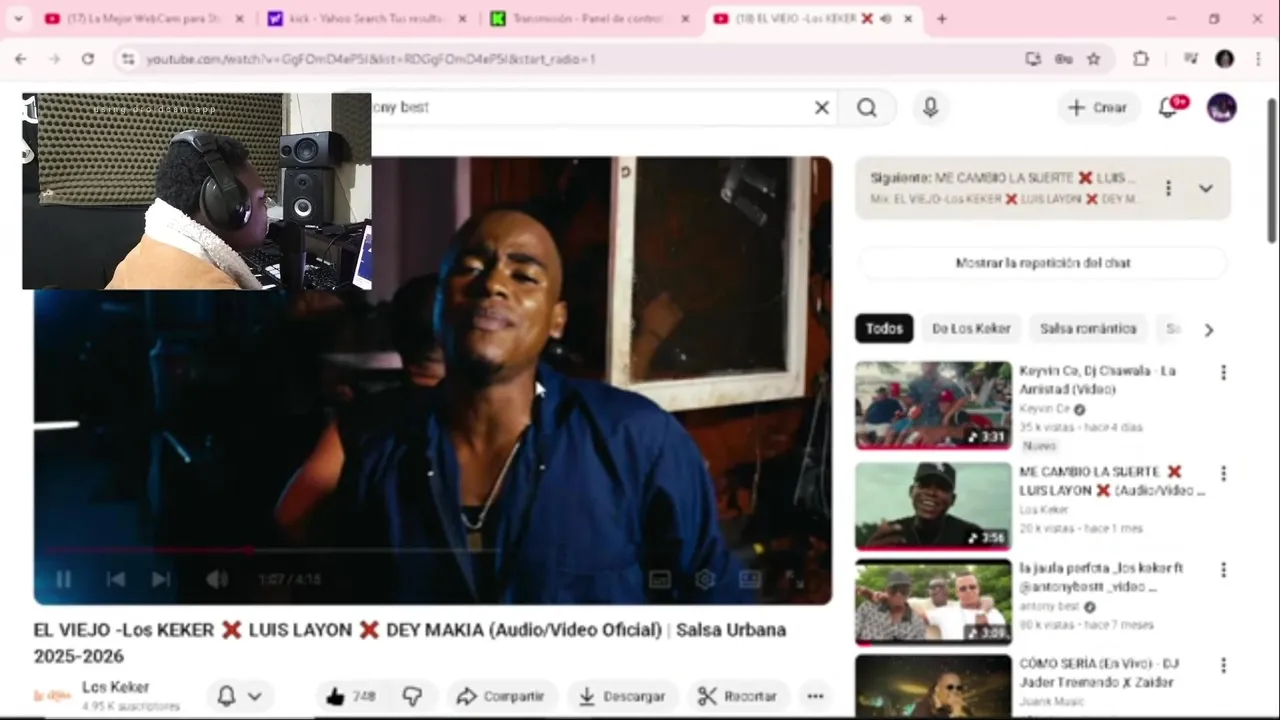Viewport: 1280px width, 720px height.
Task: Switch to theater mode view
Action: pos(750,579)
